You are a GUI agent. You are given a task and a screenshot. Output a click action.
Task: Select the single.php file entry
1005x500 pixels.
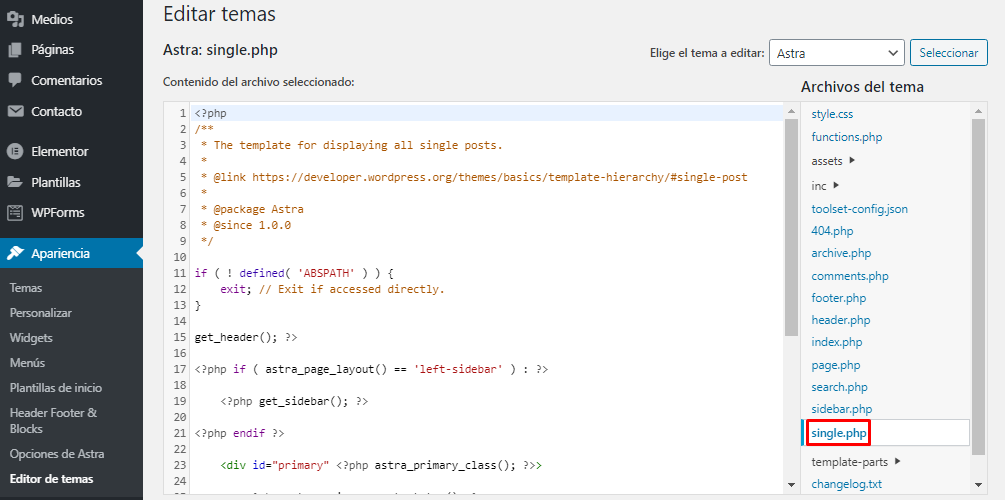point(840,433)
